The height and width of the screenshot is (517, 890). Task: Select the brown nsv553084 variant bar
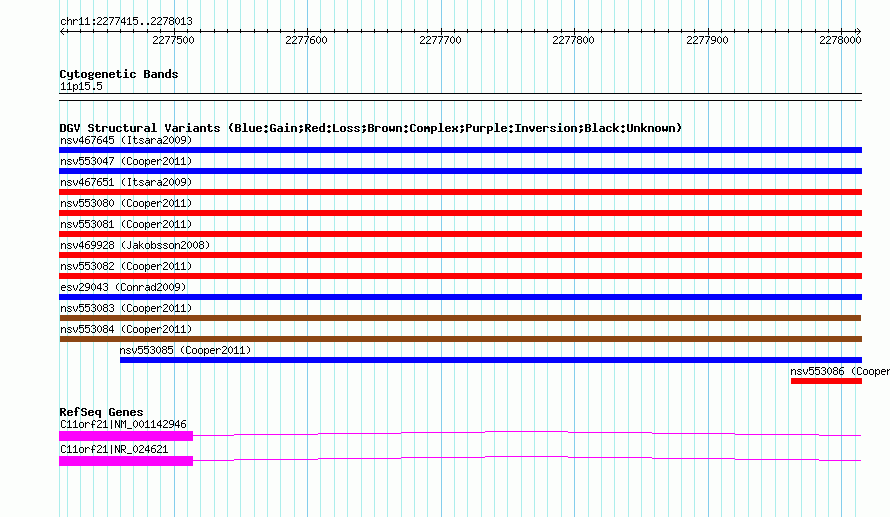coord(460,339)
